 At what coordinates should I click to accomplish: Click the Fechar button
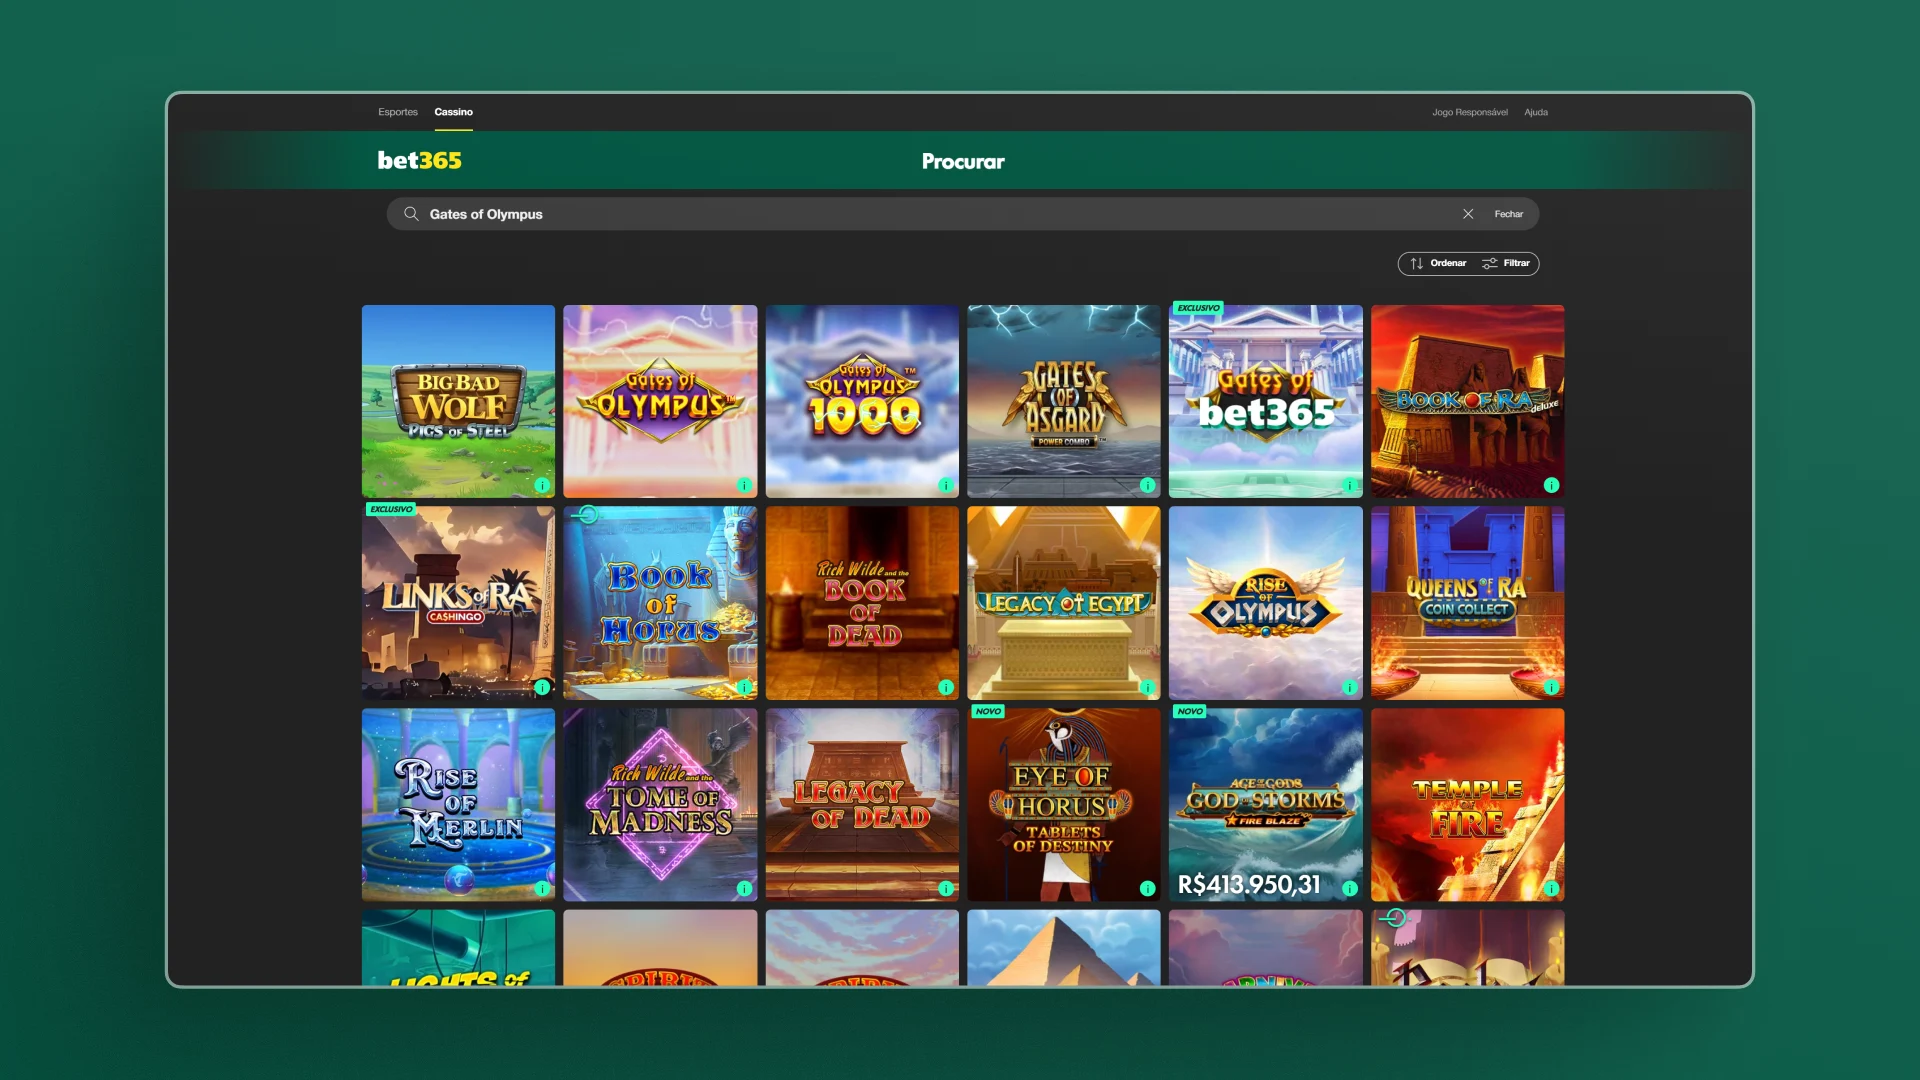[x=1508, y=214]
